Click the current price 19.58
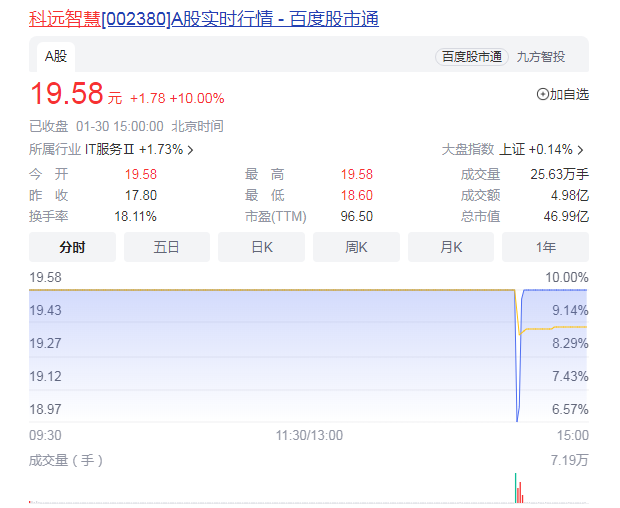 tap(67, 94)
